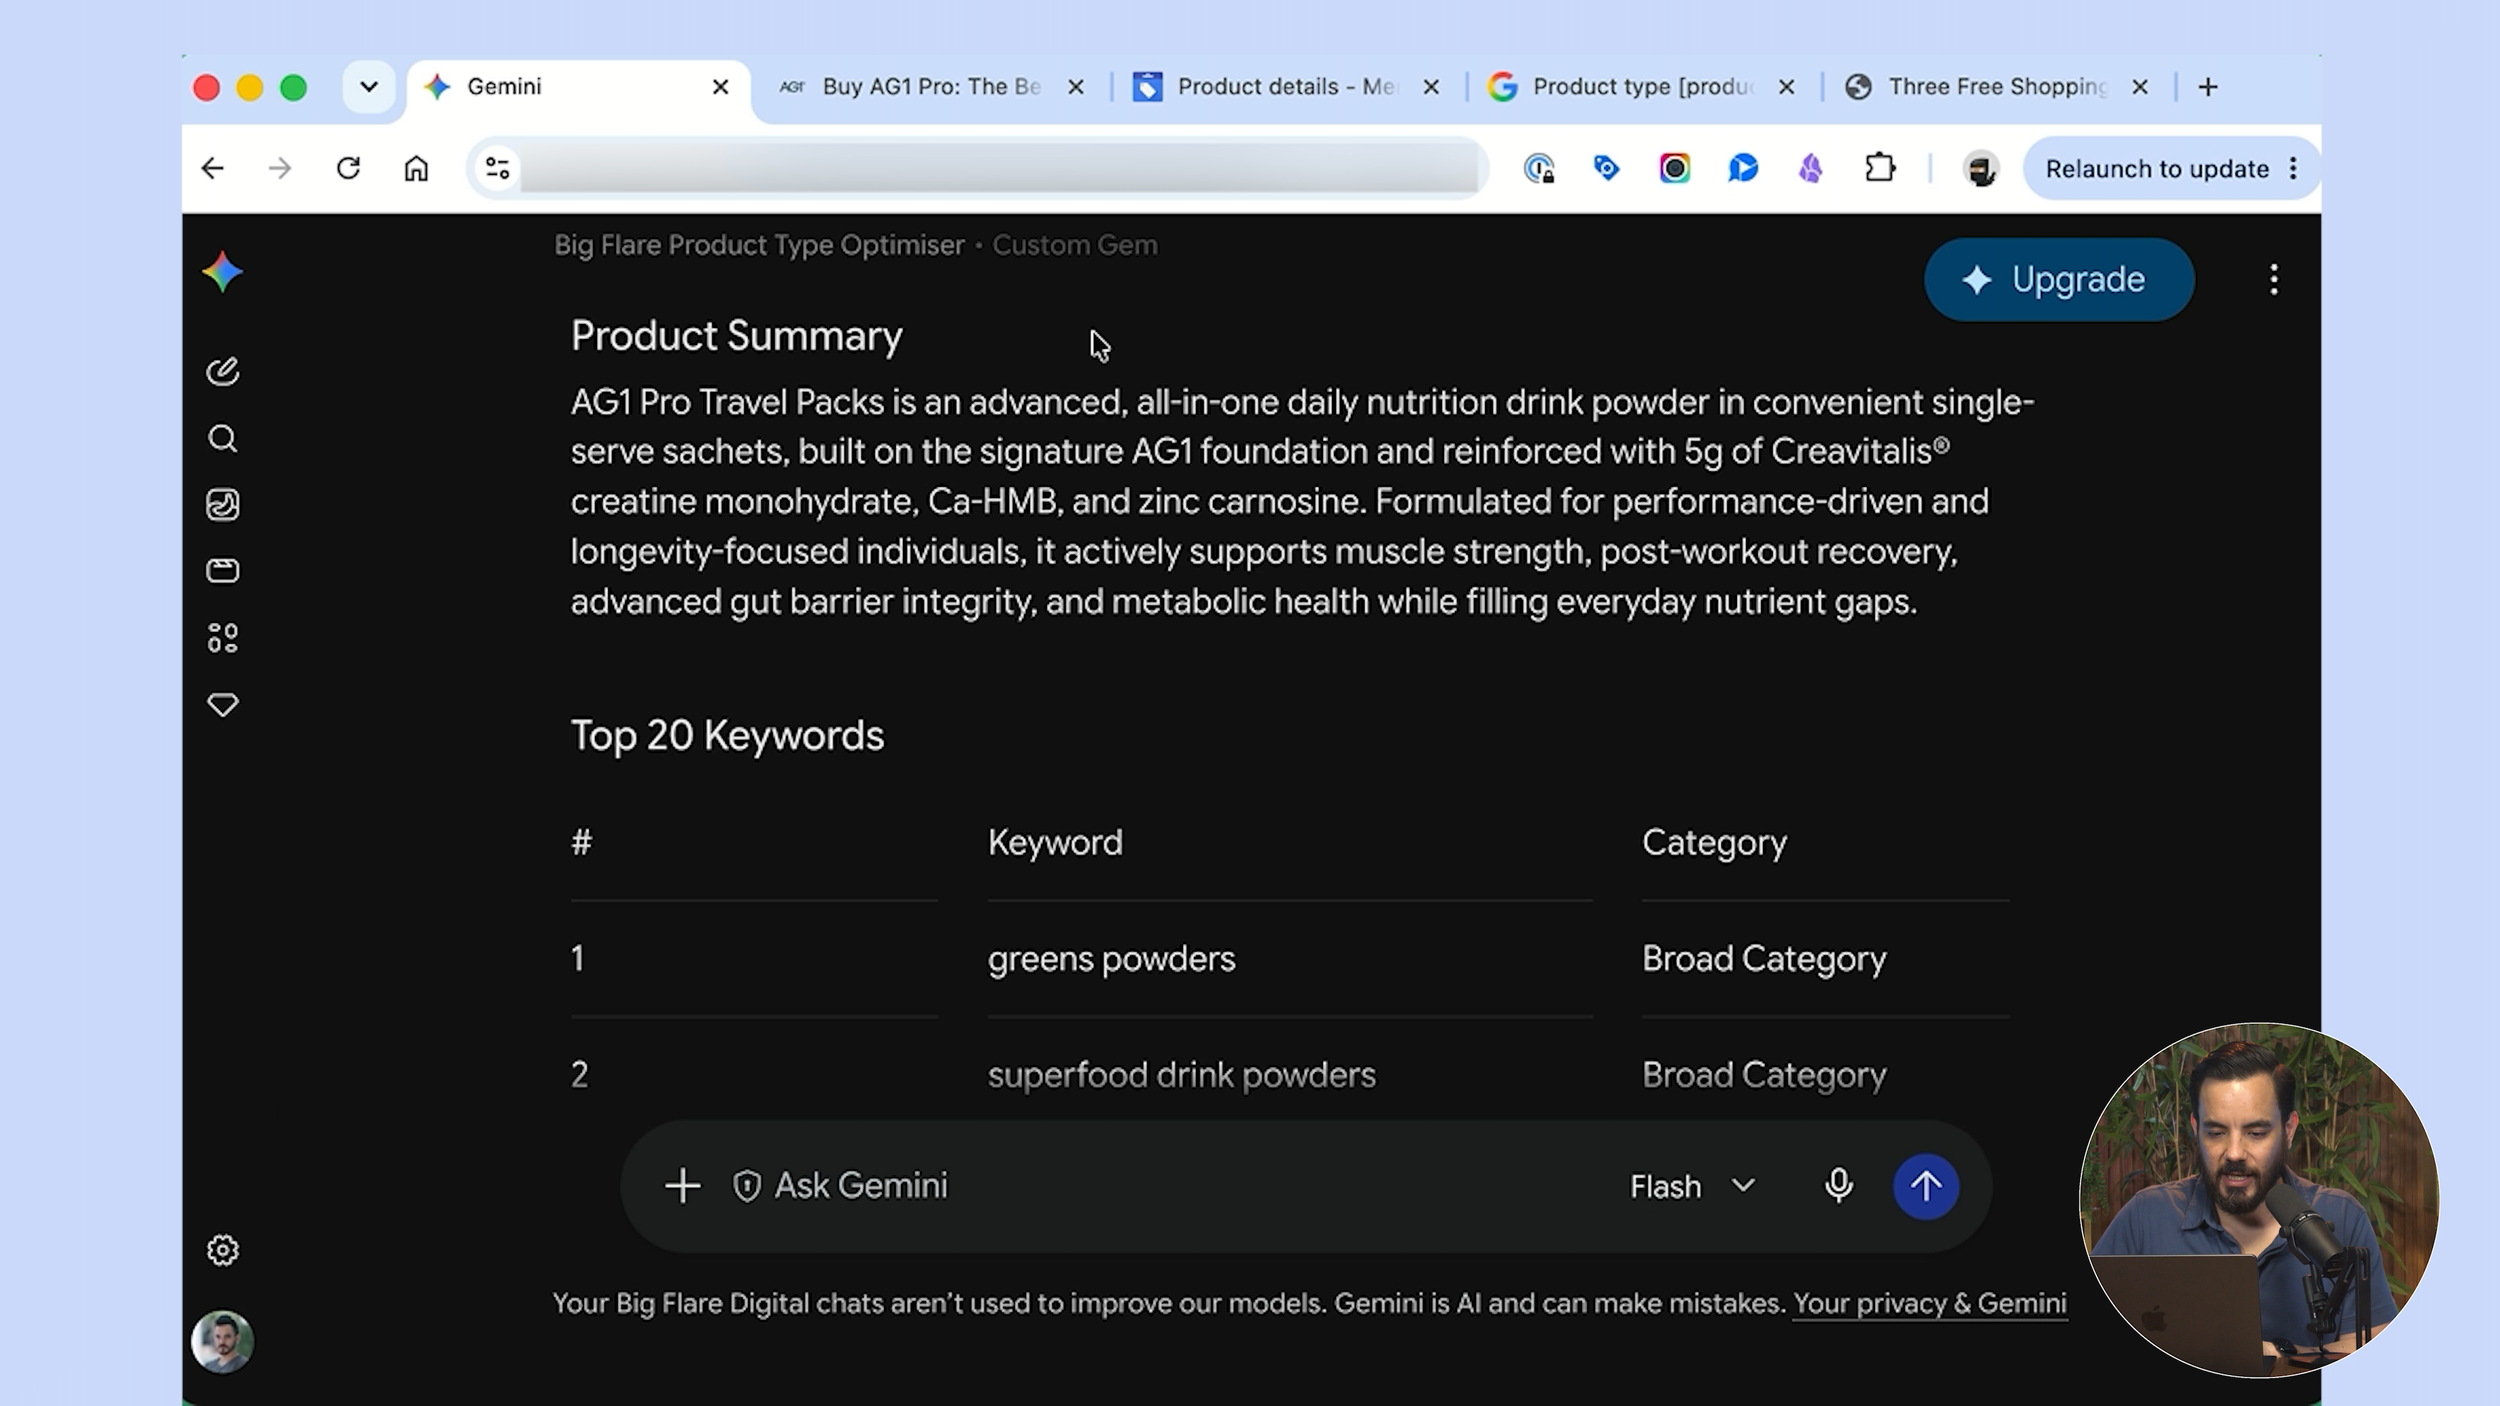Close the Gemini tab
The width and height of the screenshot is (2500, 1406).
click(x=720, y=87)
